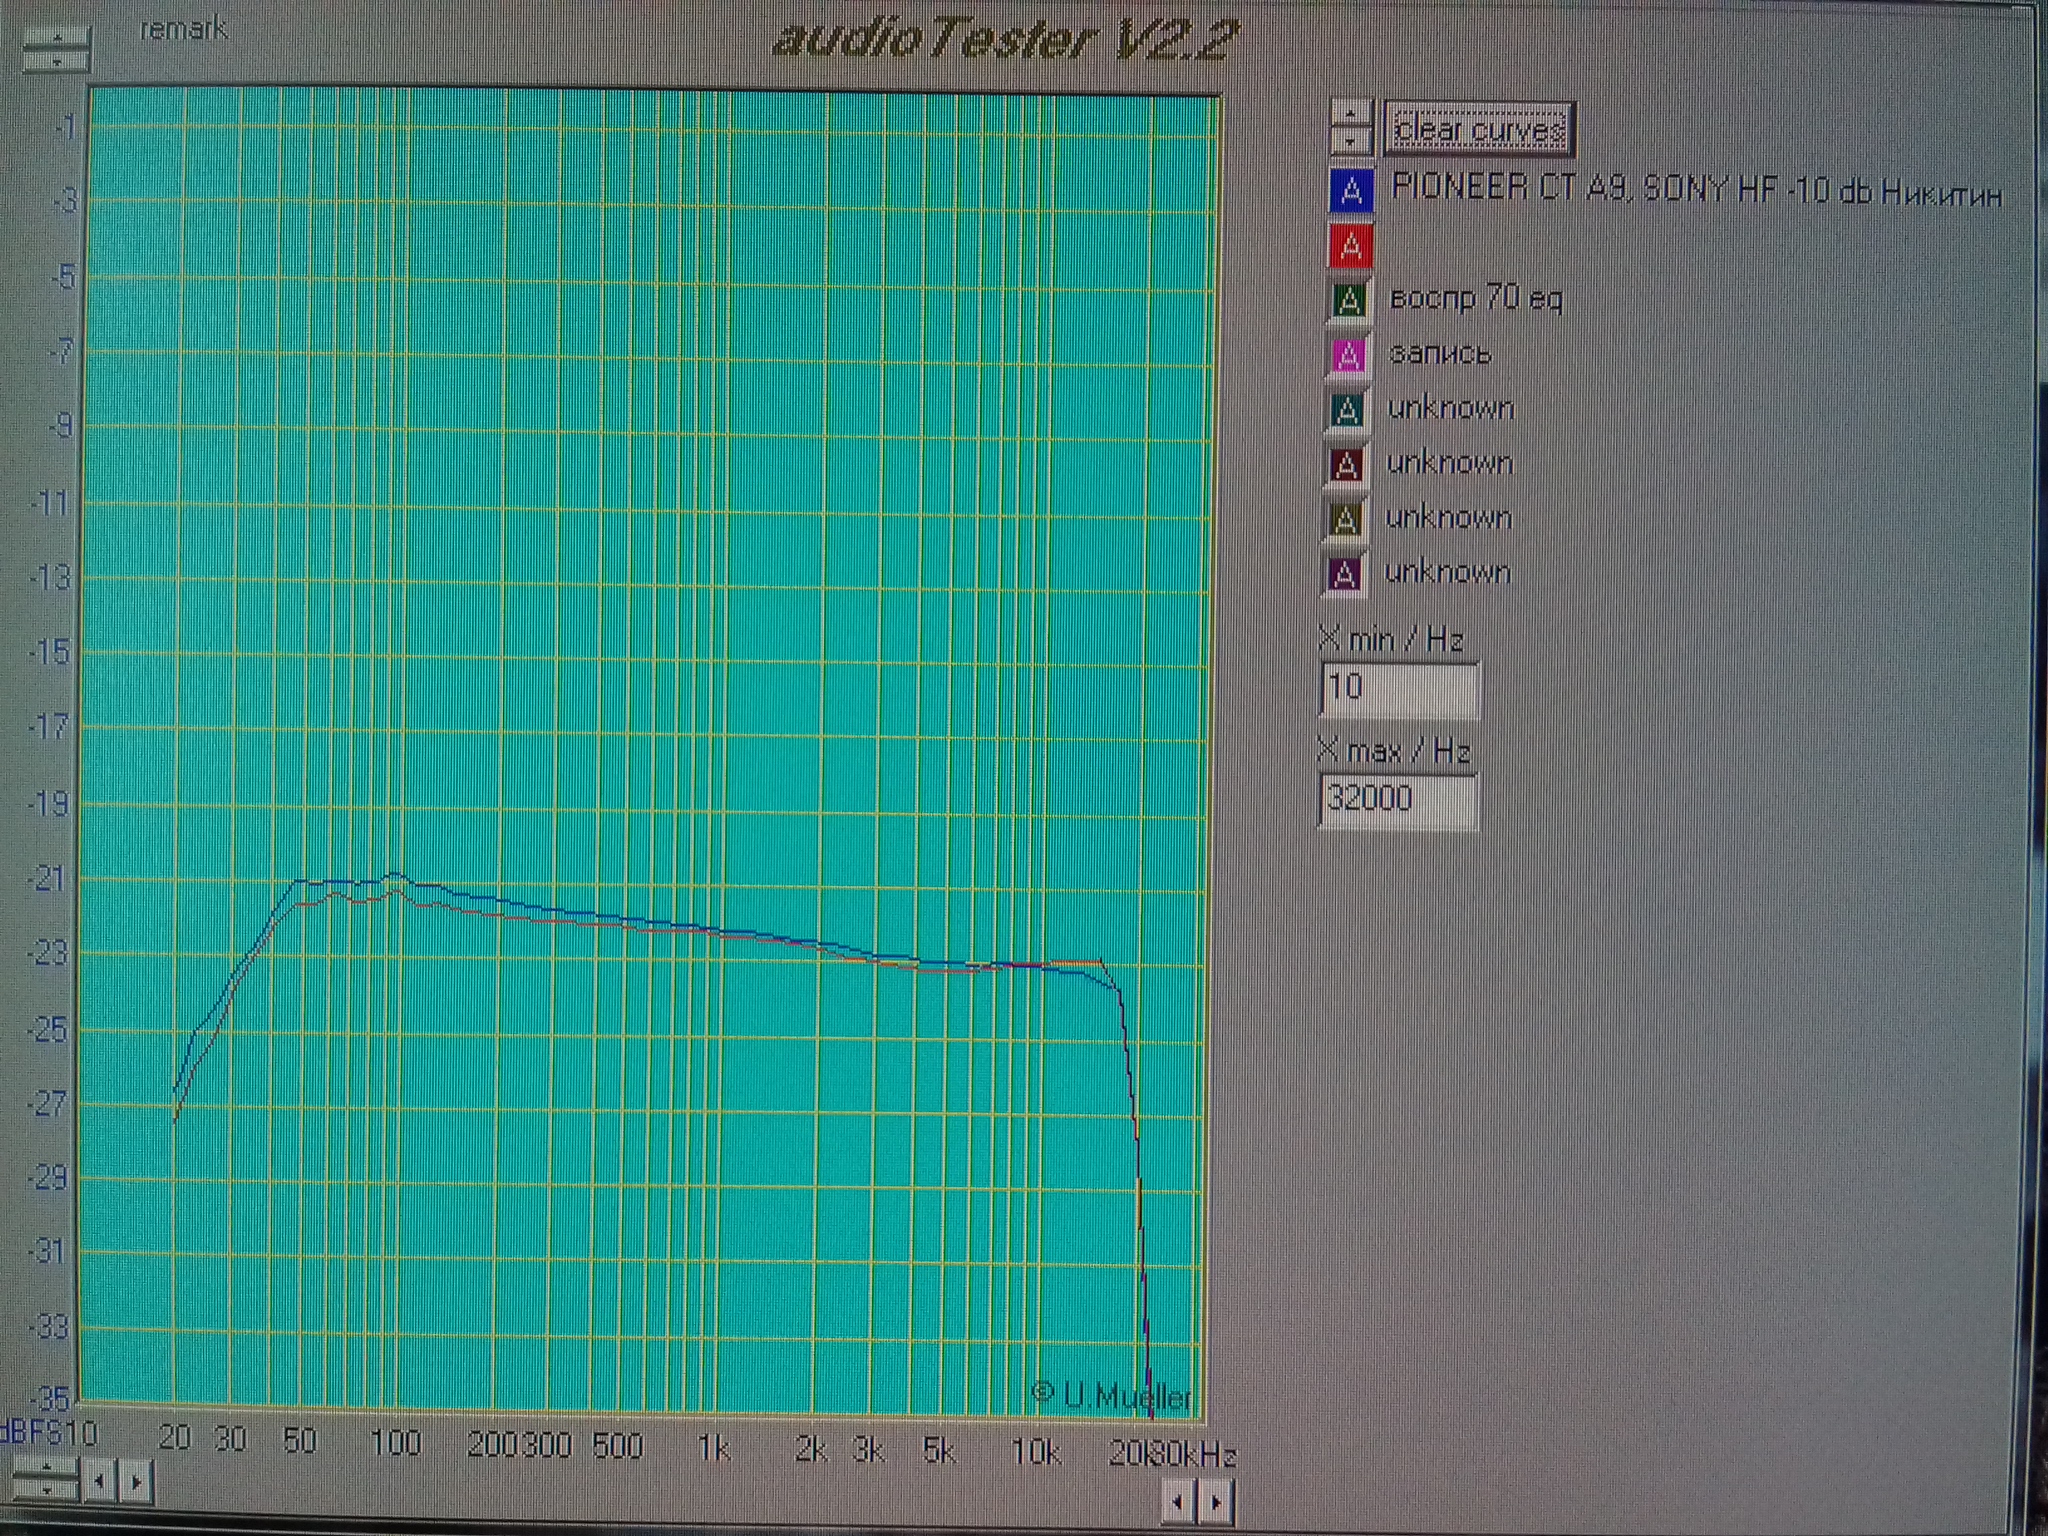Click left arrow button below 20k axis label
This screenshot has width=2048, height=1536.
point(1178,1502)
